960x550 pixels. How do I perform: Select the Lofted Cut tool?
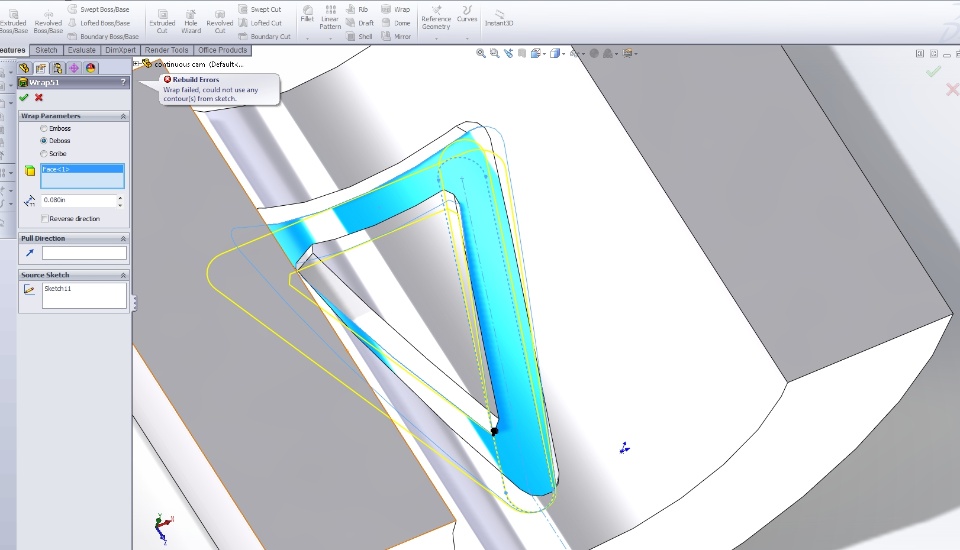point(260,23)
